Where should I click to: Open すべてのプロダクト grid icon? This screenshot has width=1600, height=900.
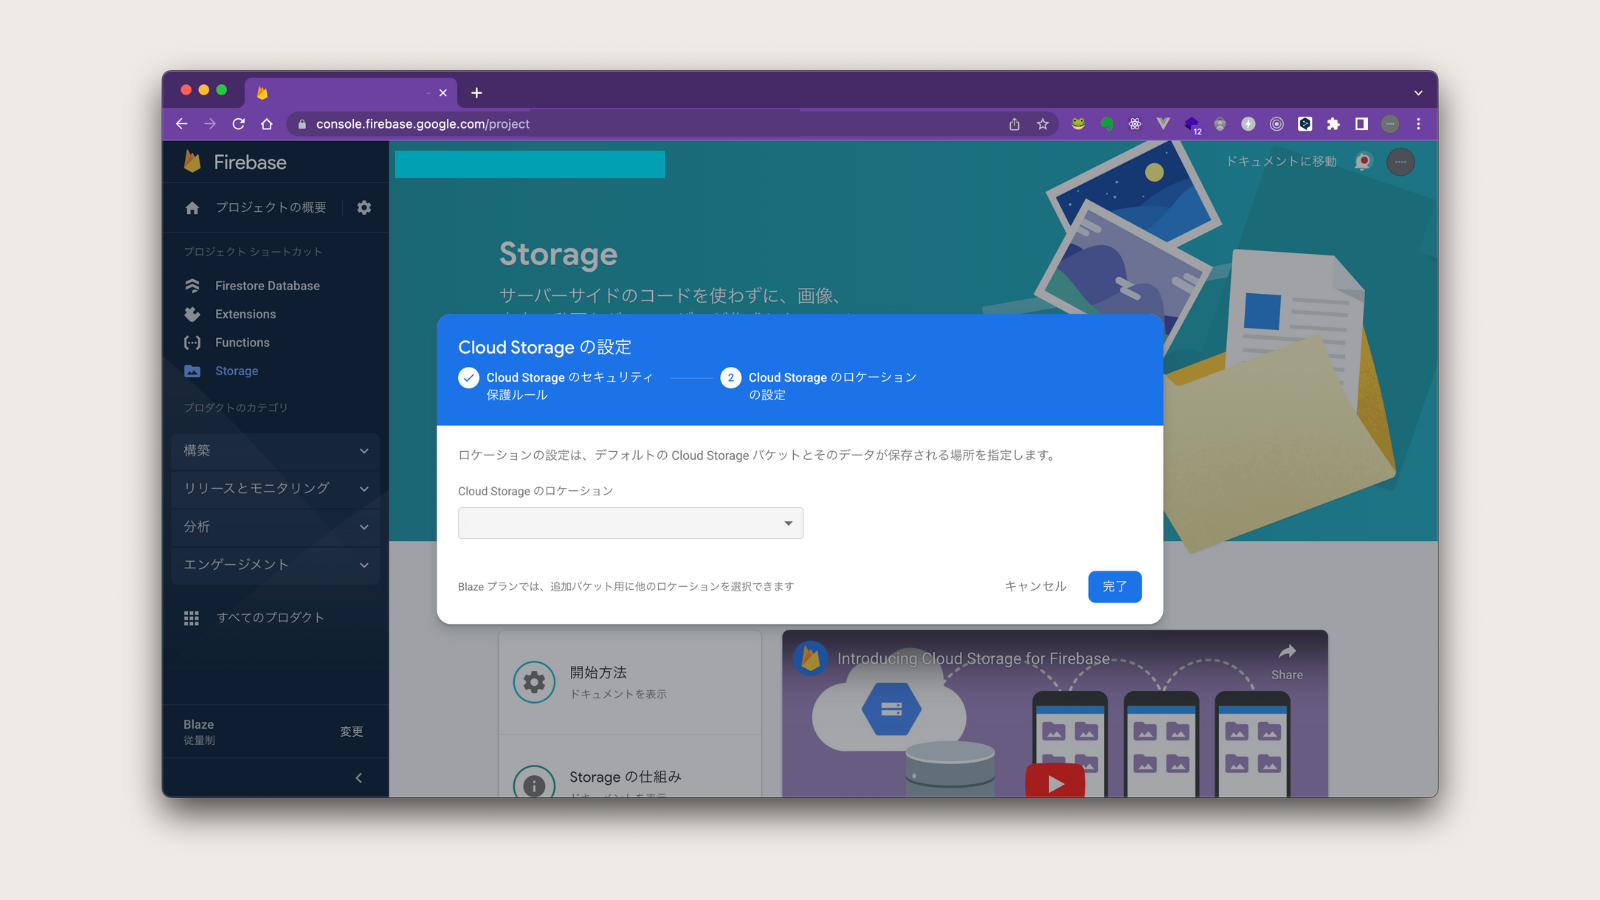[x=191, y=618]
